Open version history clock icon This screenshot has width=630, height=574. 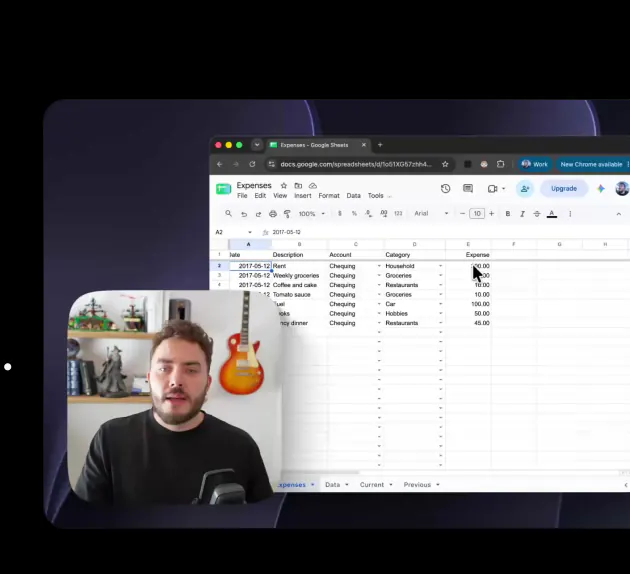pyautogui.click(x=445, y=188)
